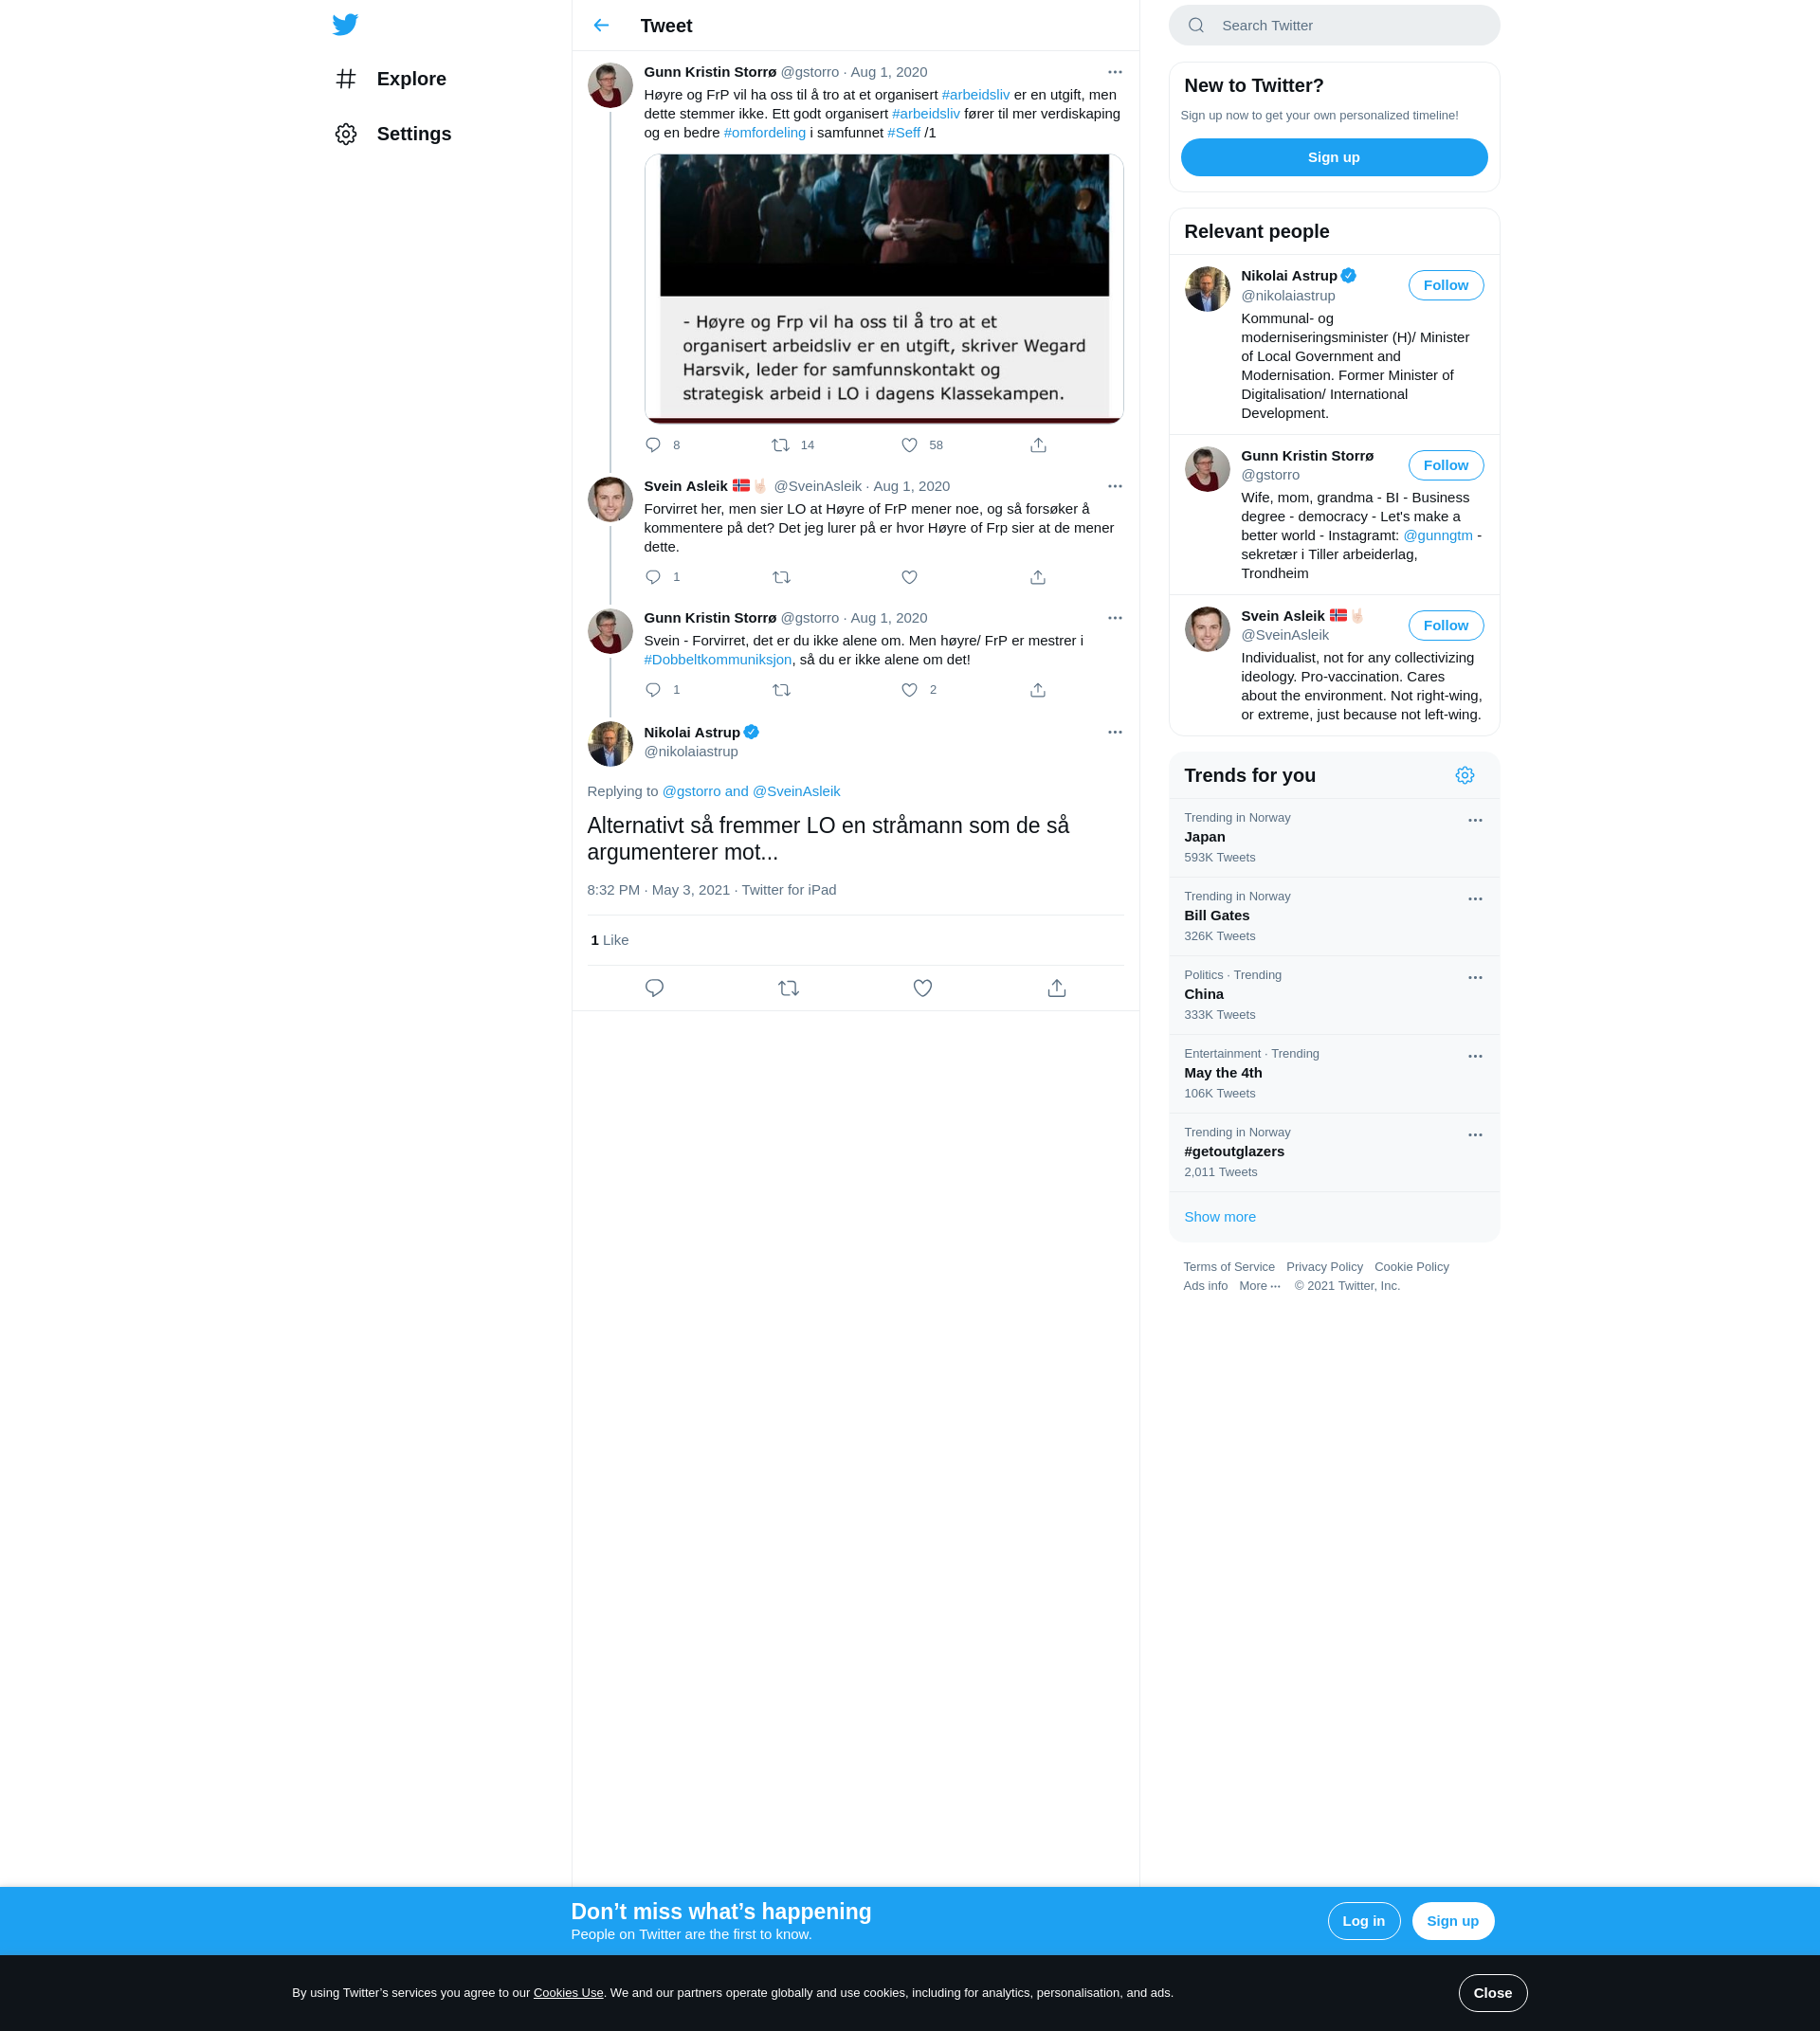Viewport: 1820px width, 2031px height.
Task: Share Gunn Kristin's first tweet
Action: click(1038, 445)
